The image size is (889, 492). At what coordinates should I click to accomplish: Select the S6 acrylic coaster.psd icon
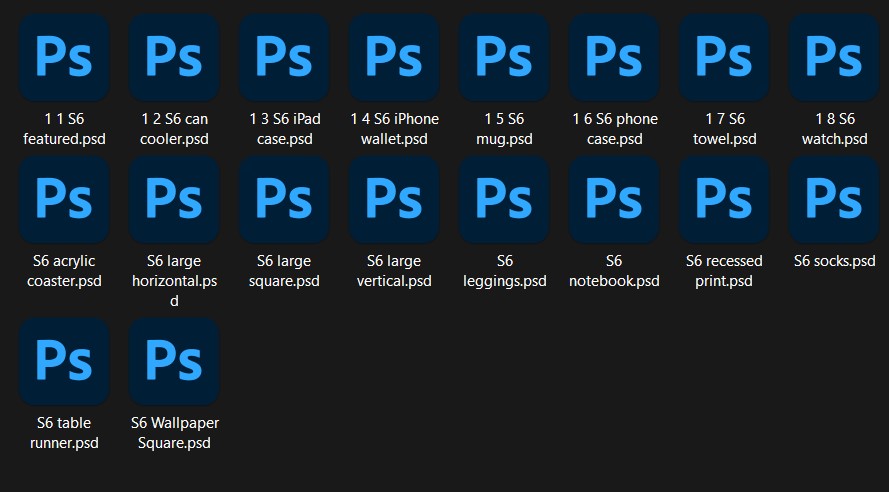(x=64, y=200)
